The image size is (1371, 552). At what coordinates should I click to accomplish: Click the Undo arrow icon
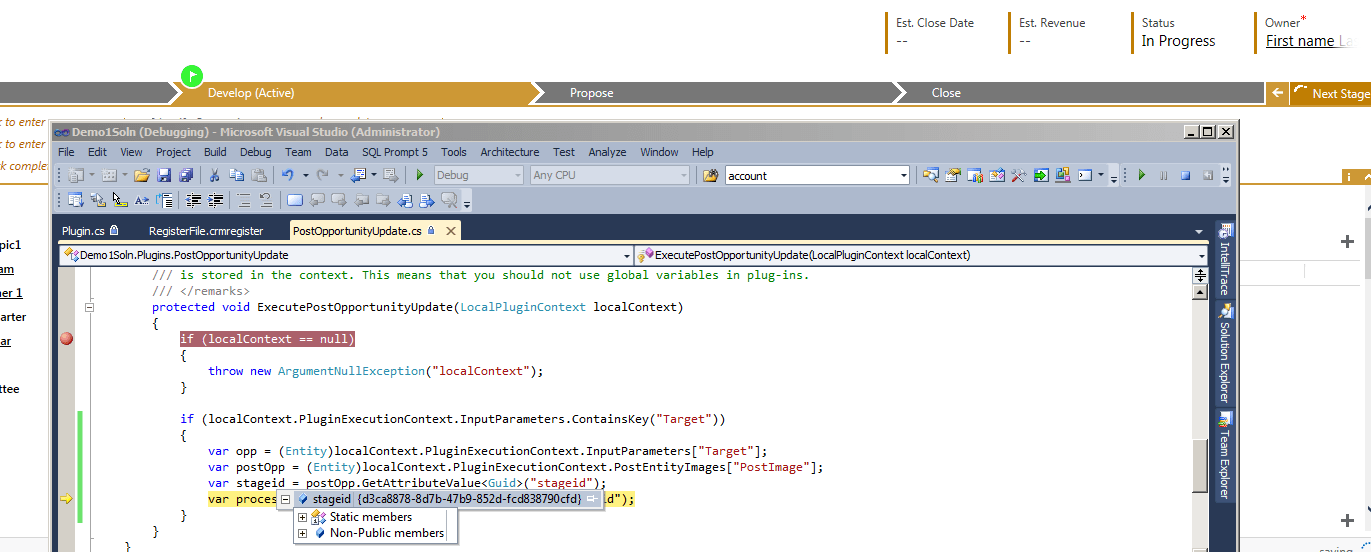click(288, 175)
